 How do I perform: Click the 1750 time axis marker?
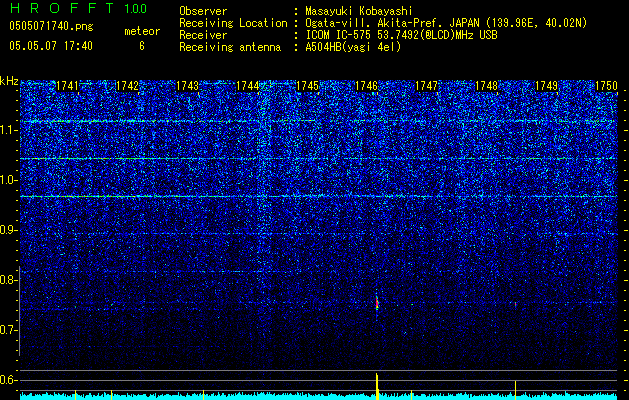click(606, 86)
